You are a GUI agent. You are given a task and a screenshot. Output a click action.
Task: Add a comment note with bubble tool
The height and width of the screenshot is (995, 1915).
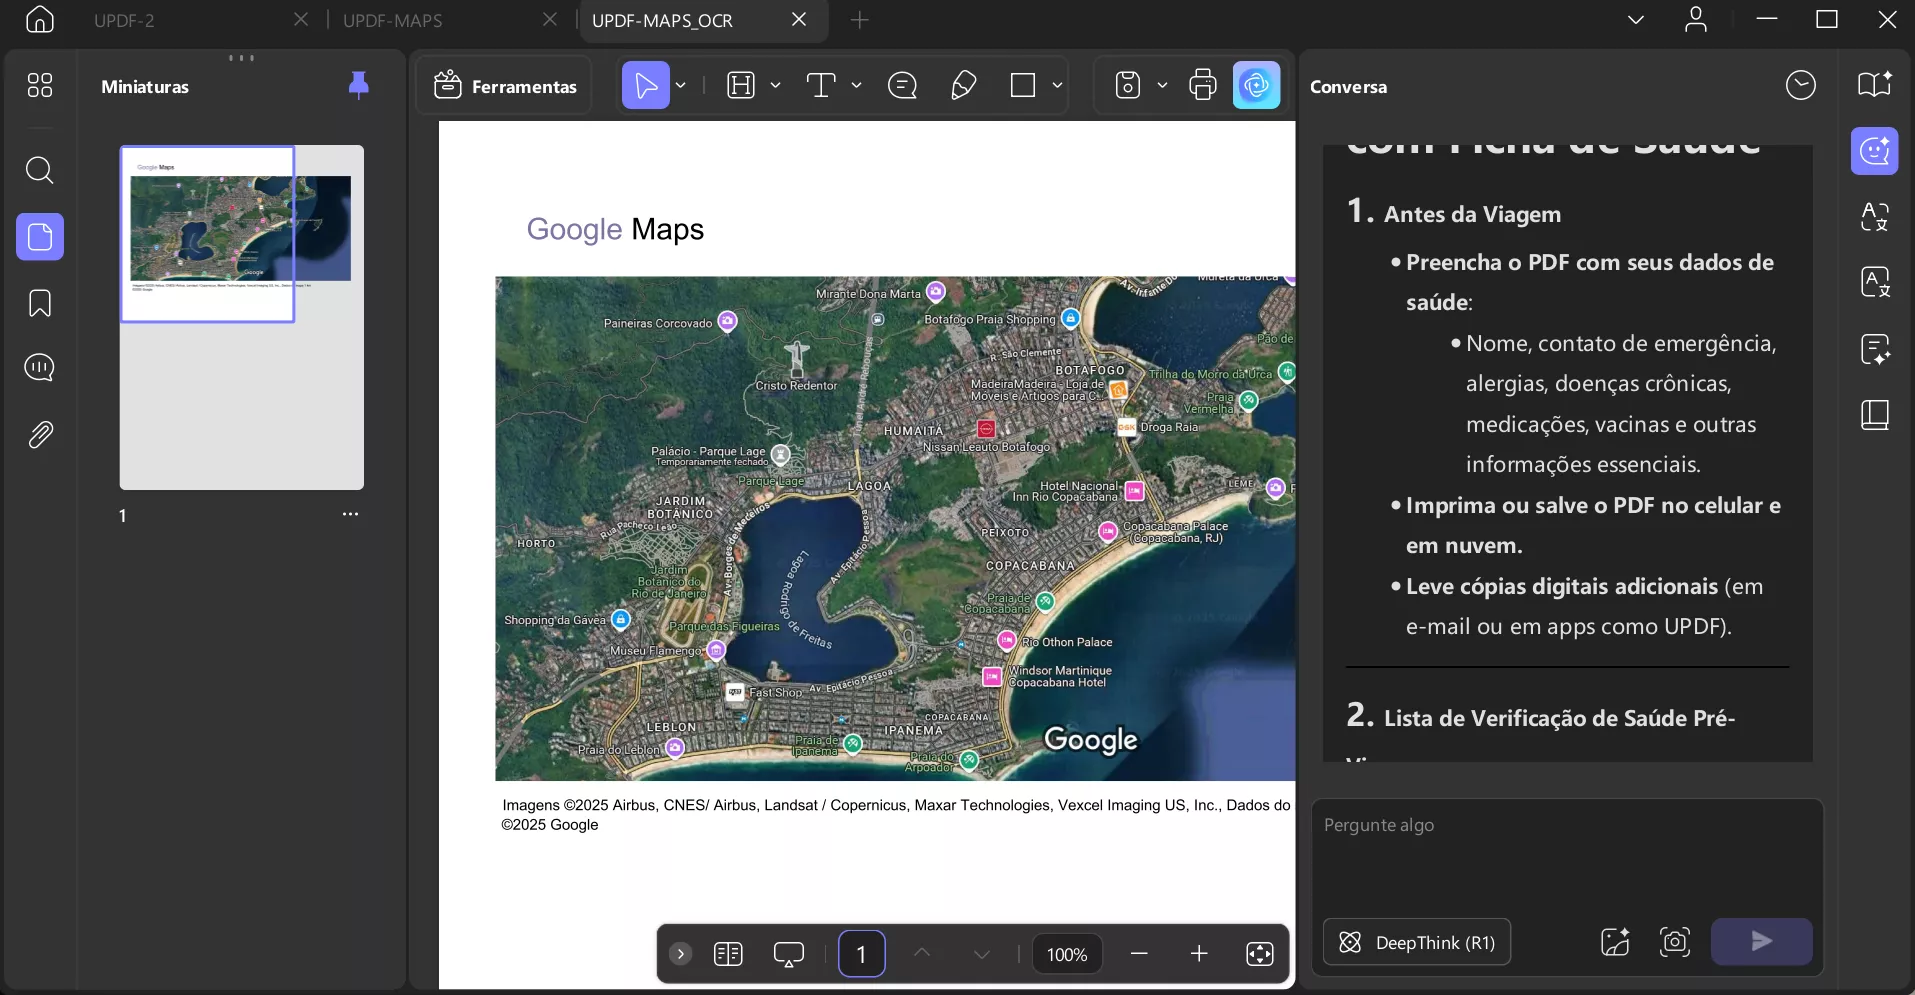902,86
